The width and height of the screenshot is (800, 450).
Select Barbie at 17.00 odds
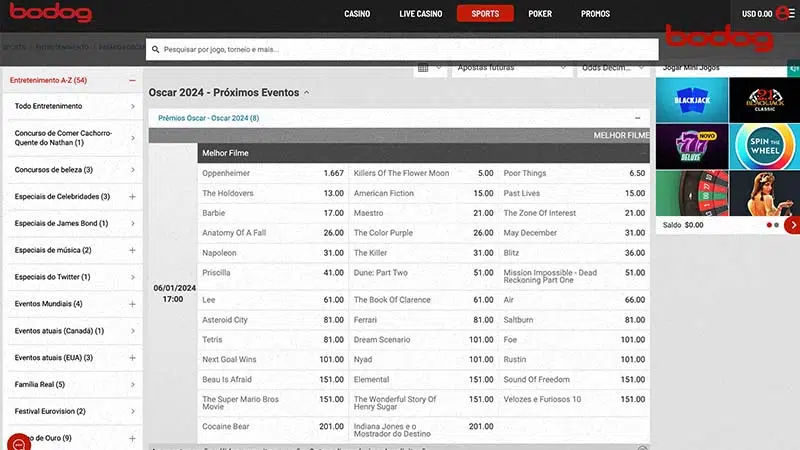[272, 213]
